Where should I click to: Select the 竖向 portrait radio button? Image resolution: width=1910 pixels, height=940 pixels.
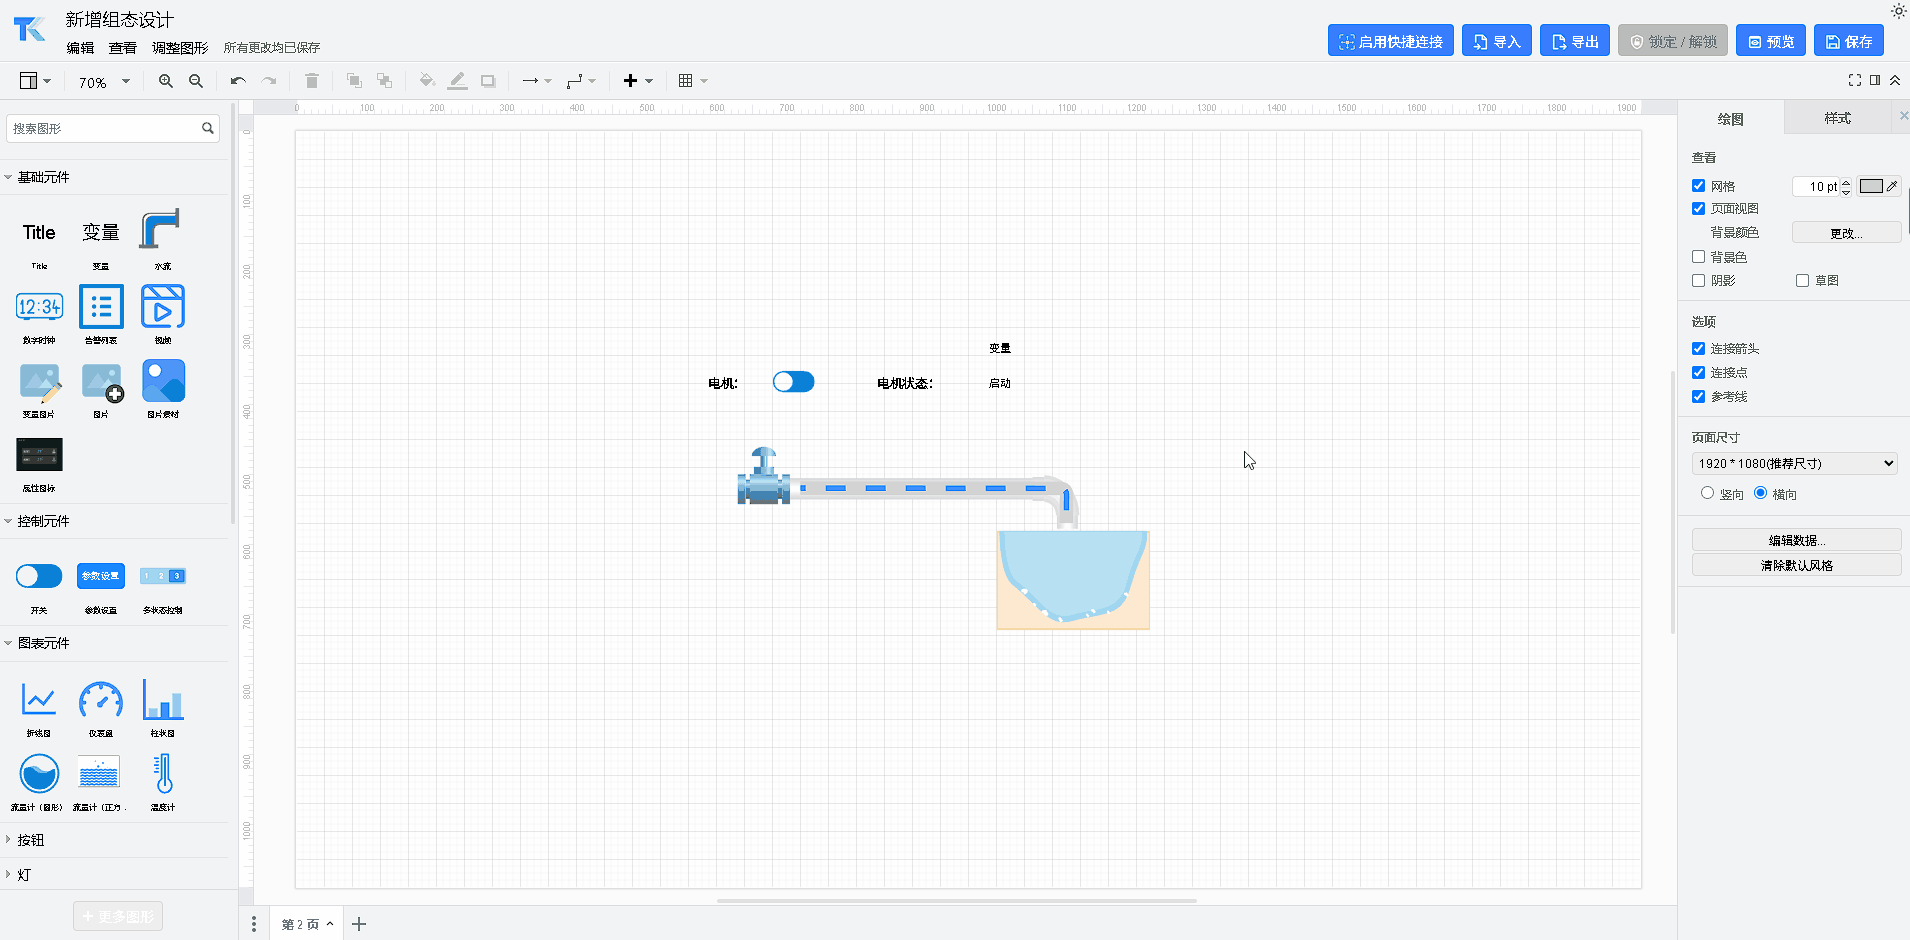[x=1707, y=493]
